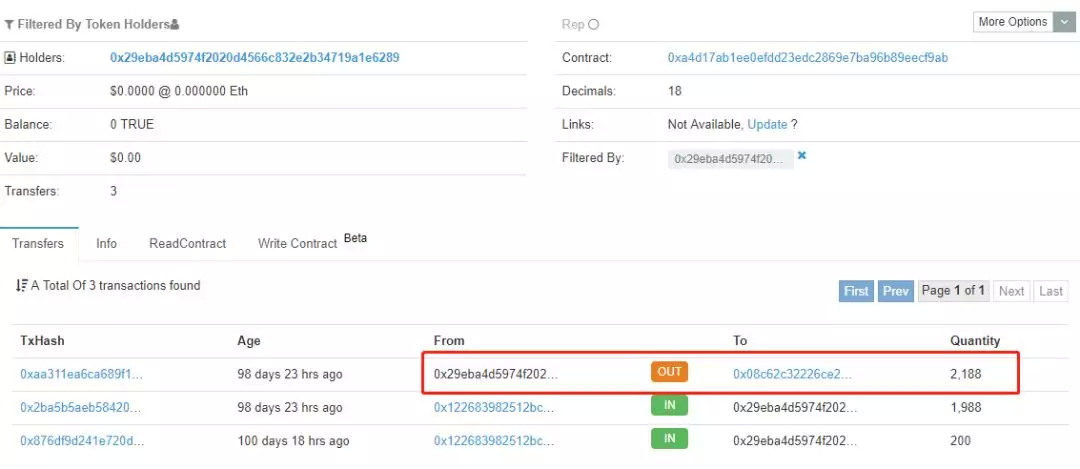The image size is (1080, 469).
Task: Open transaction hash 0xaa311ea6ca689f1
Action: tap(81, 375)
